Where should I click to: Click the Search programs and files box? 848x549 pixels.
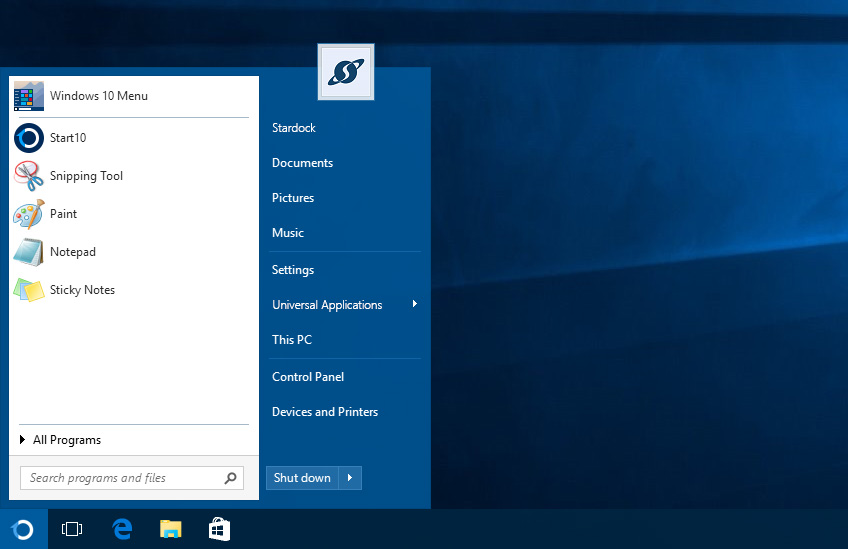pyautogui.click(x=132, y=478)
